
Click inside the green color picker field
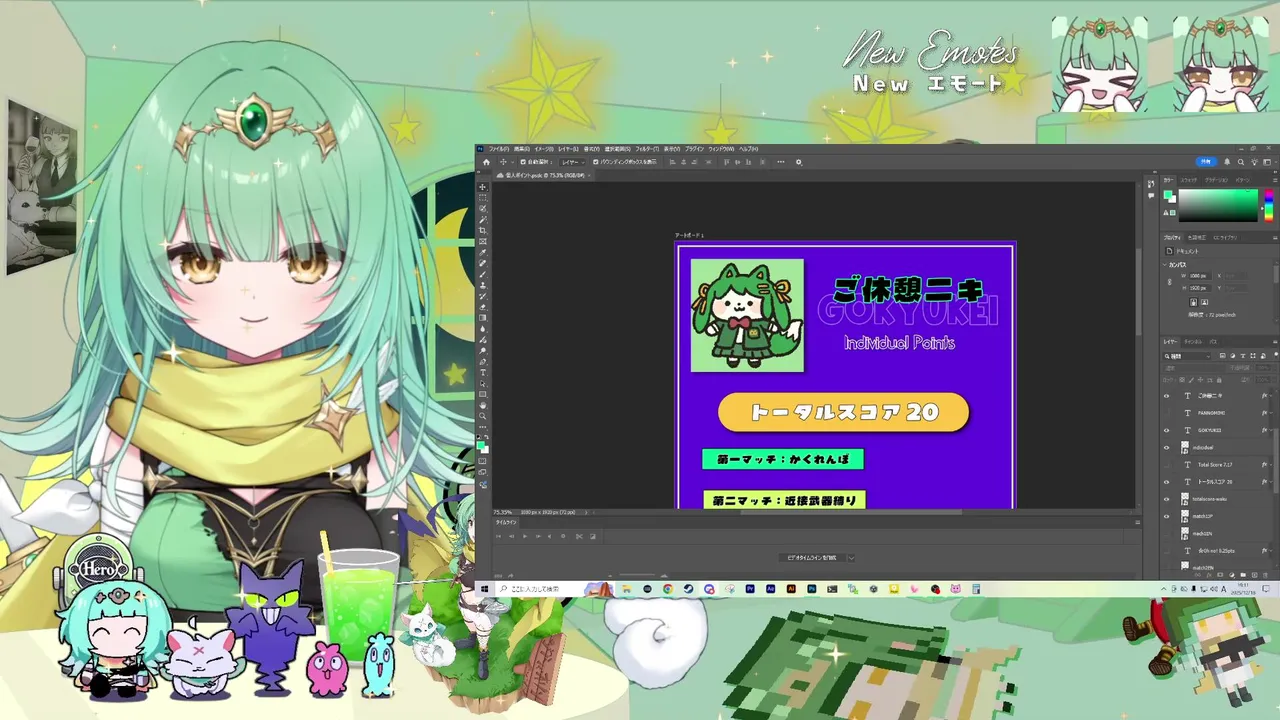click(1218, 205)
